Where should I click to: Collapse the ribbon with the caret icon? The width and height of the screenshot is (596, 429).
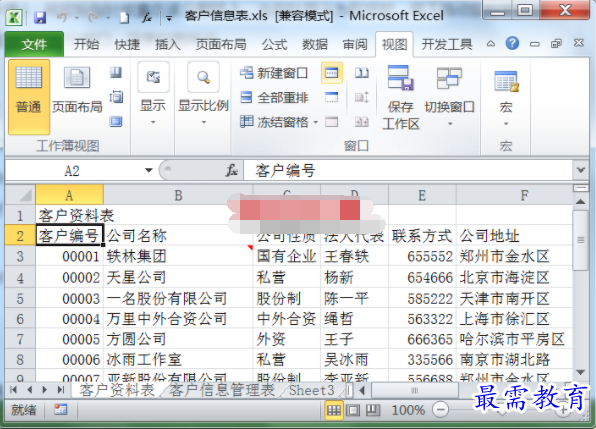(x=491, y=44)
